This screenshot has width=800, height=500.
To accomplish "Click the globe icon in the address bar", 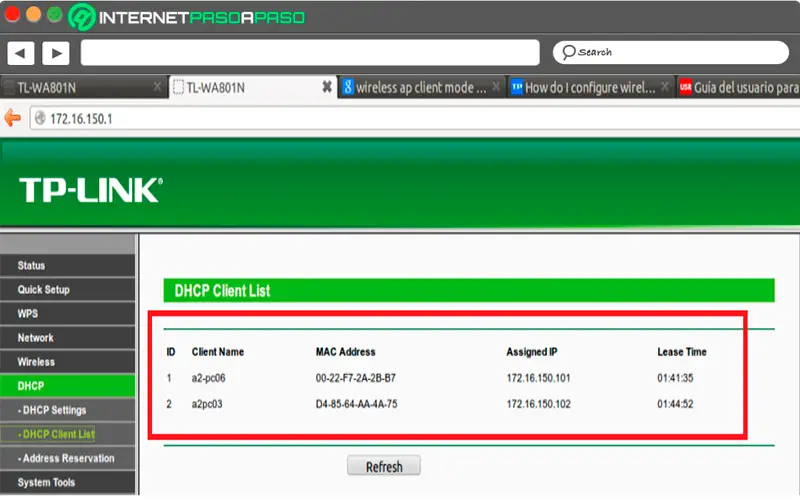I will (40, 118).
